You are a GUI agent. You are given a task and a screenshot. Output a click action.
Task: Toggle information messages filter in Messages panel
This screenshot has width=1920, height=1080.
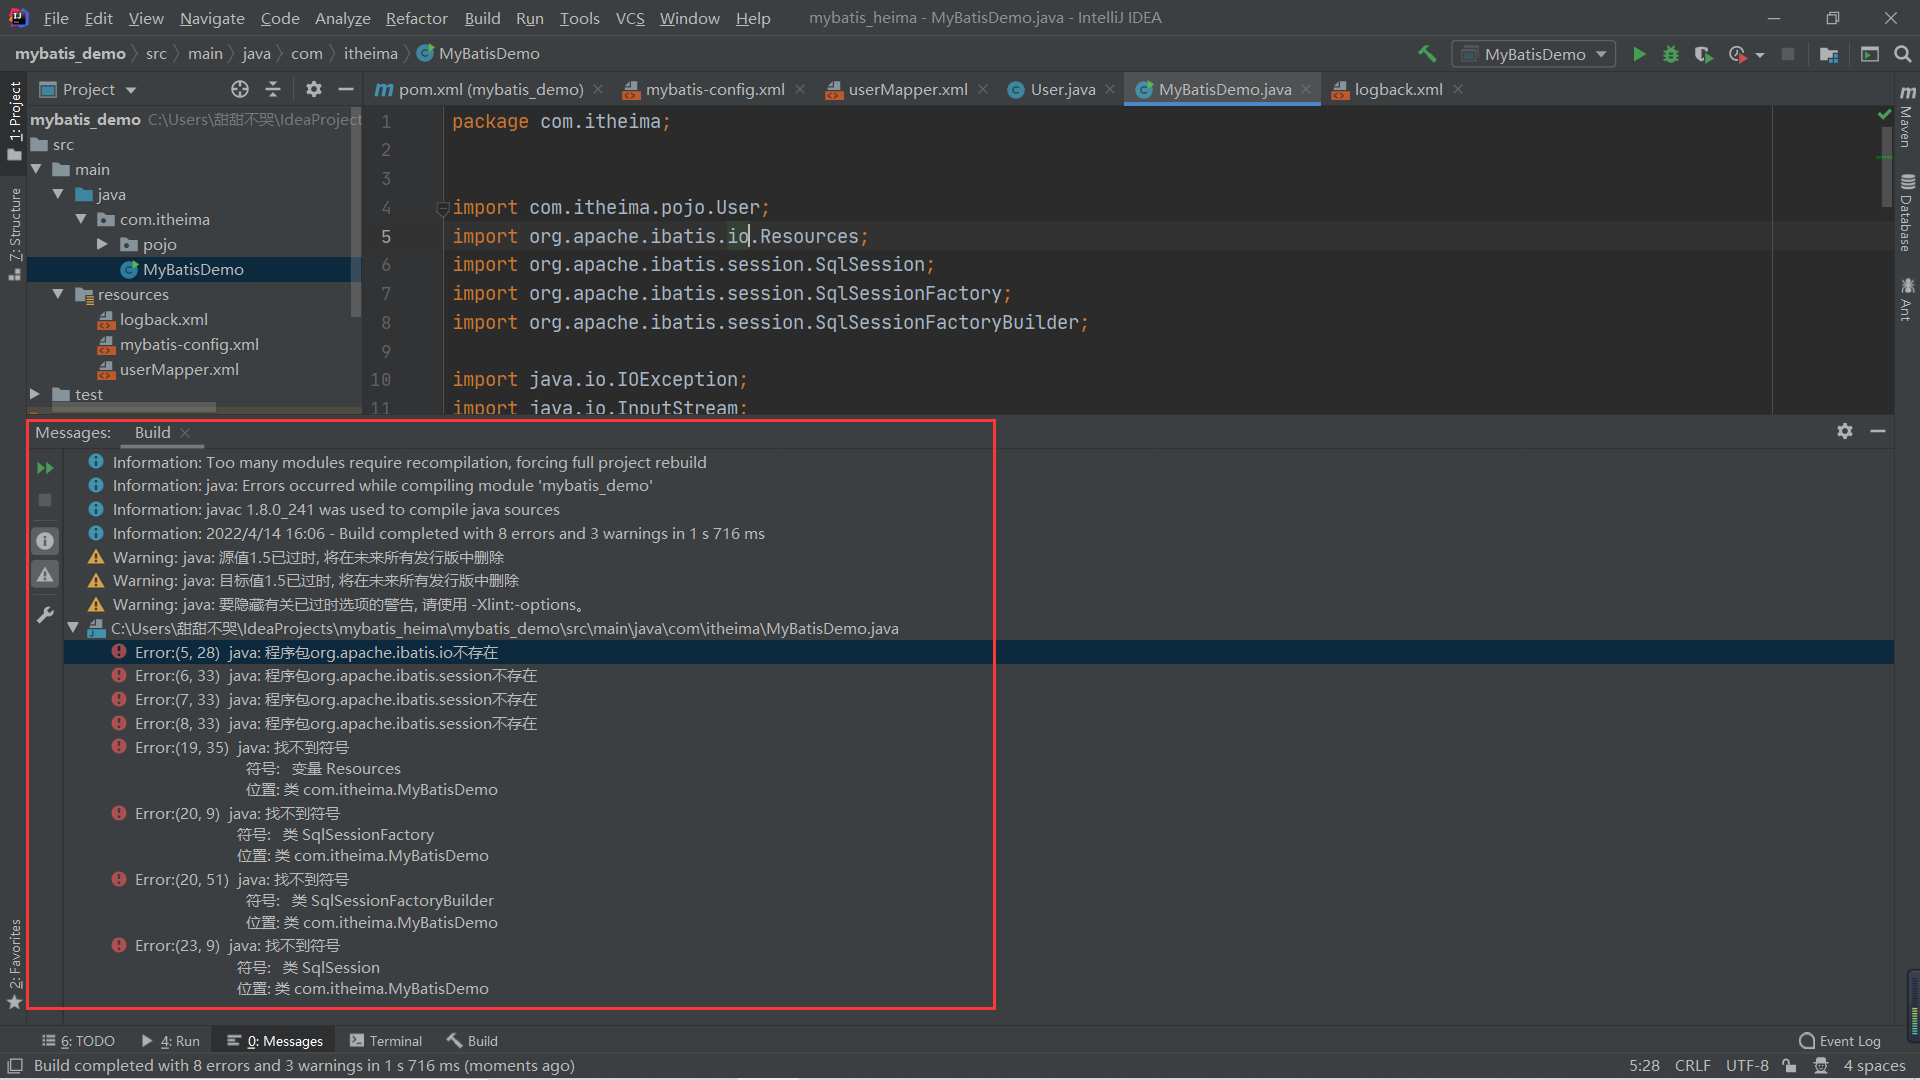point(44,540)
